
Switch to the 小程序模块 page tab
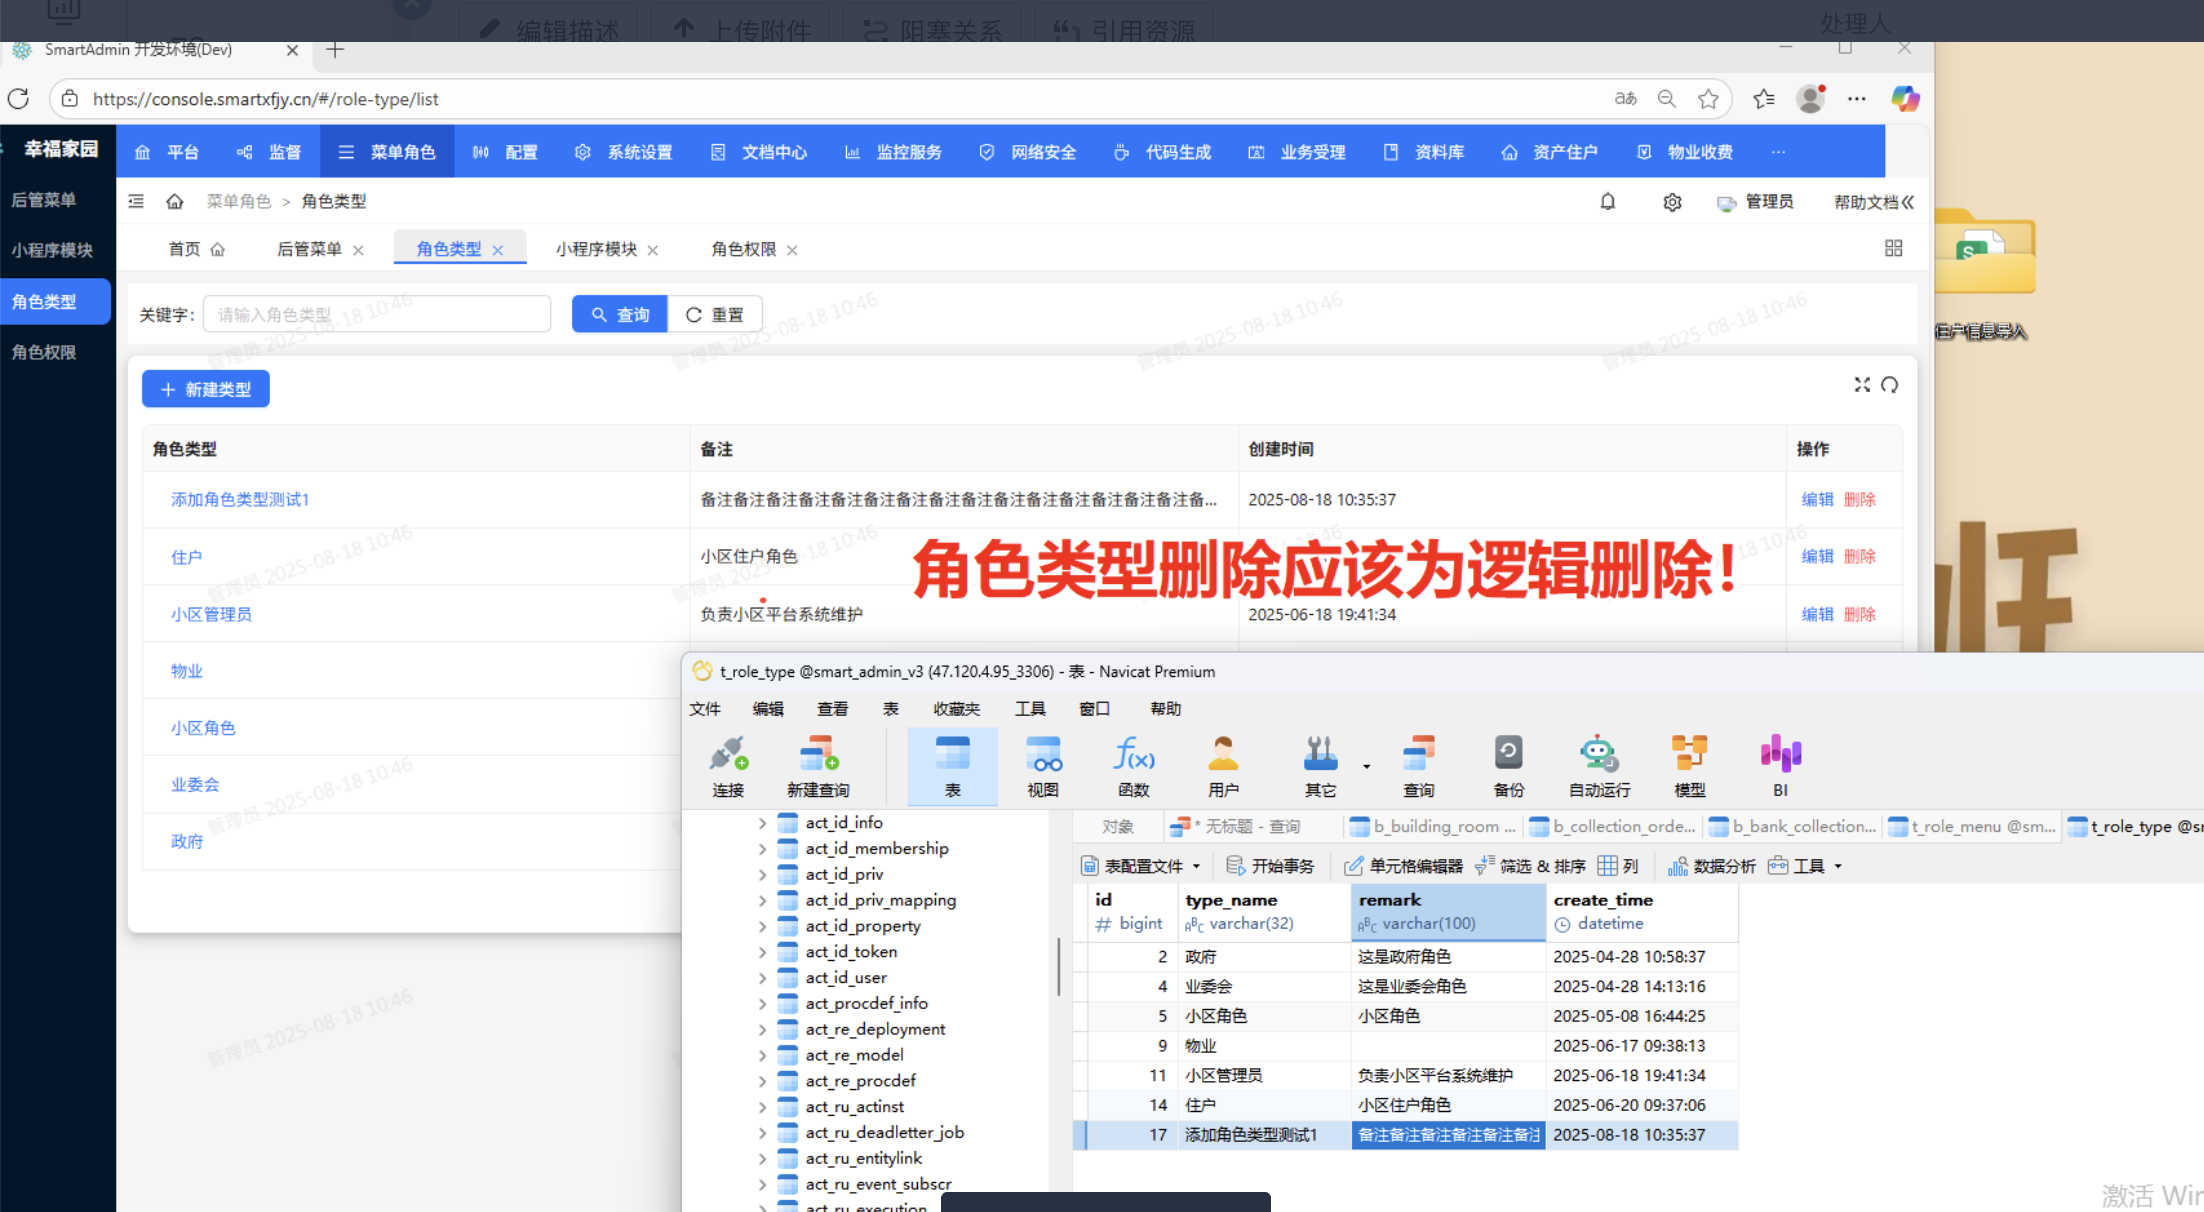click(x=596, y=249)
